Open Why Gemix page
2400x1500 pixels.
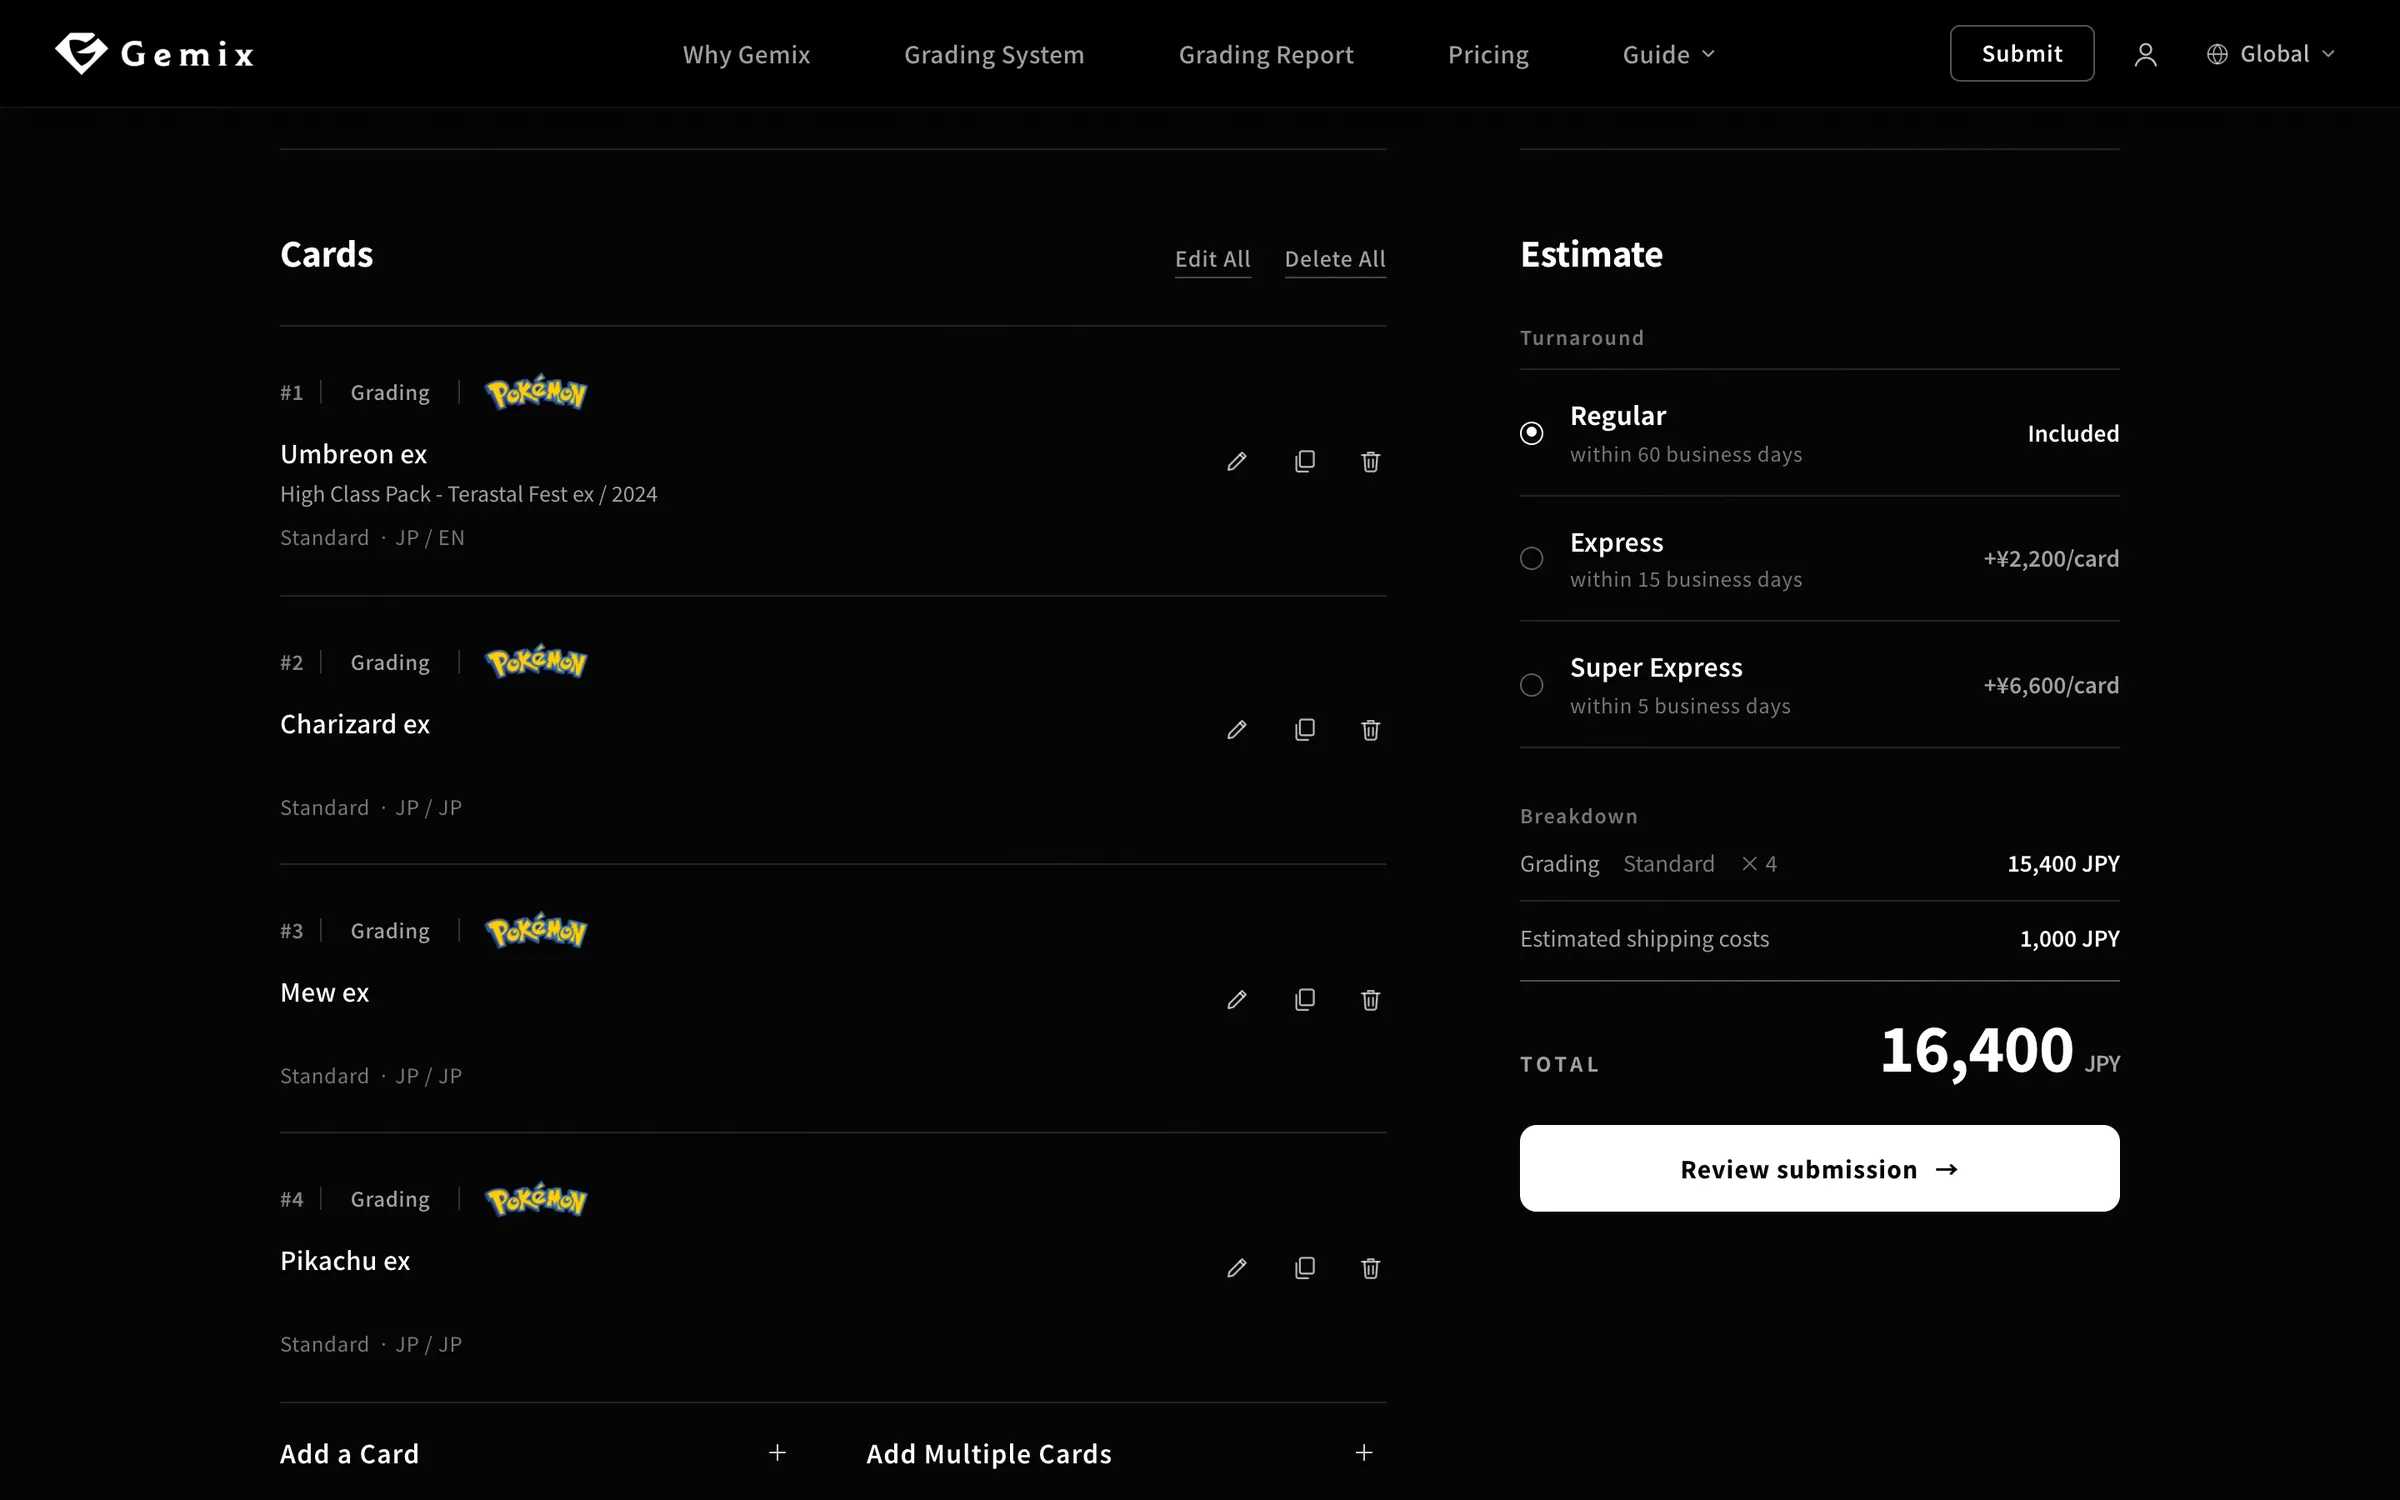pos(746,54)
